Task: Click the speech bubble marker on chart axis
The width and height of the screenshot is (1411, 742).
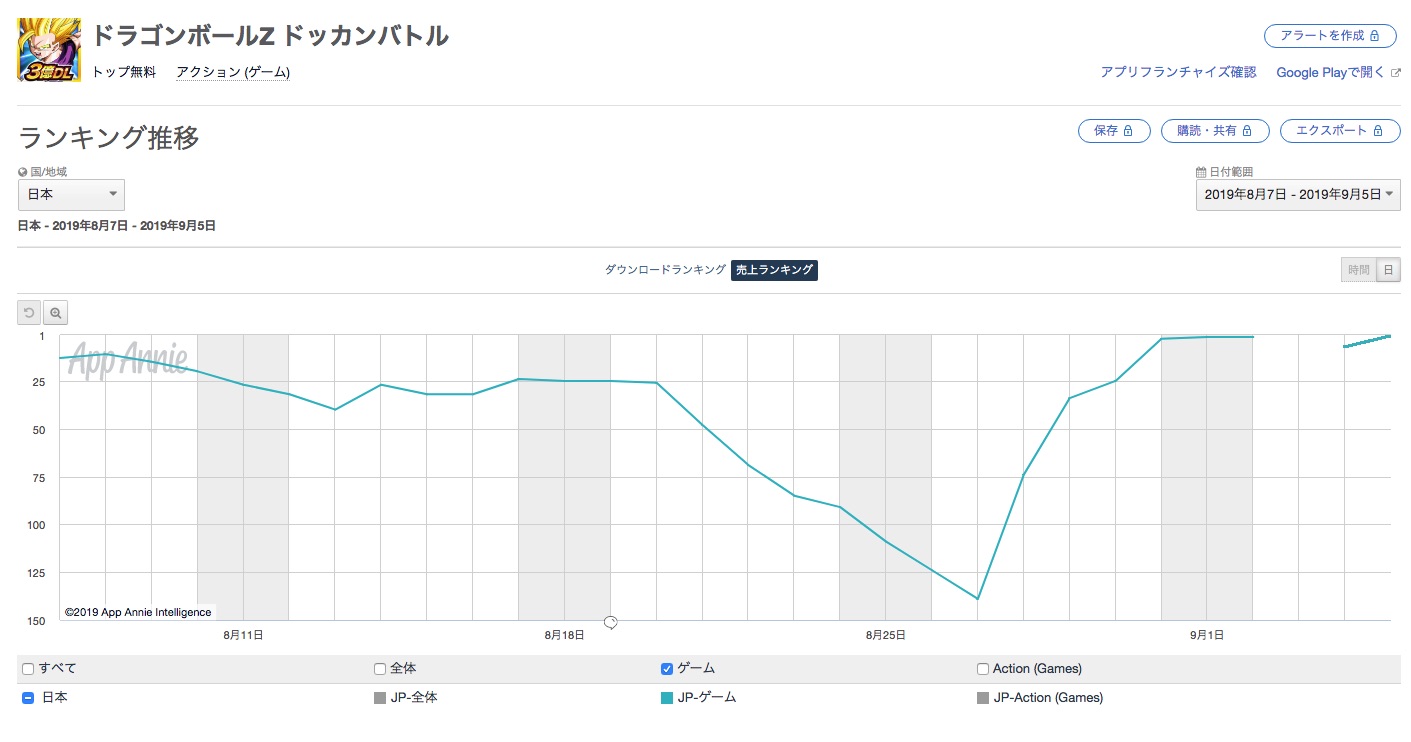Action: pos(610,623)
